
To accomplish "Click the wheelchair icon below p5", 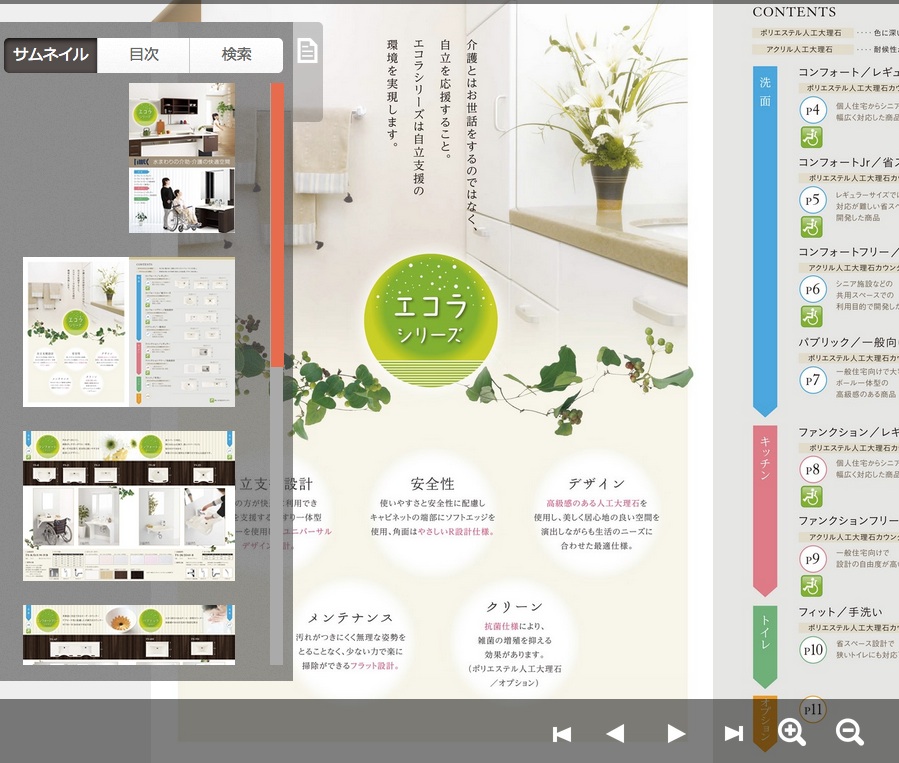I will pyautogui.click(x=812, y=228).
